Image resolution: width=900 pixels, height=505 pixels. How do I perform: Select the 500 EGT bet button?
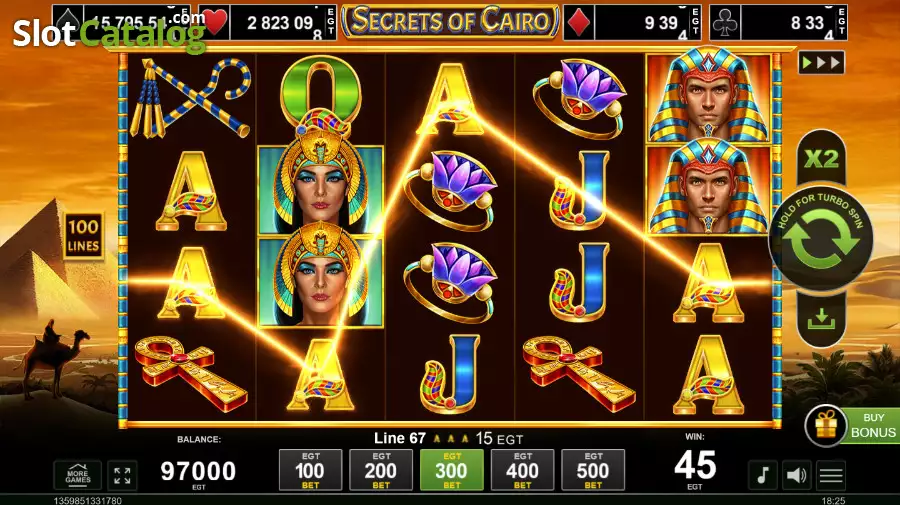[593, 470]
